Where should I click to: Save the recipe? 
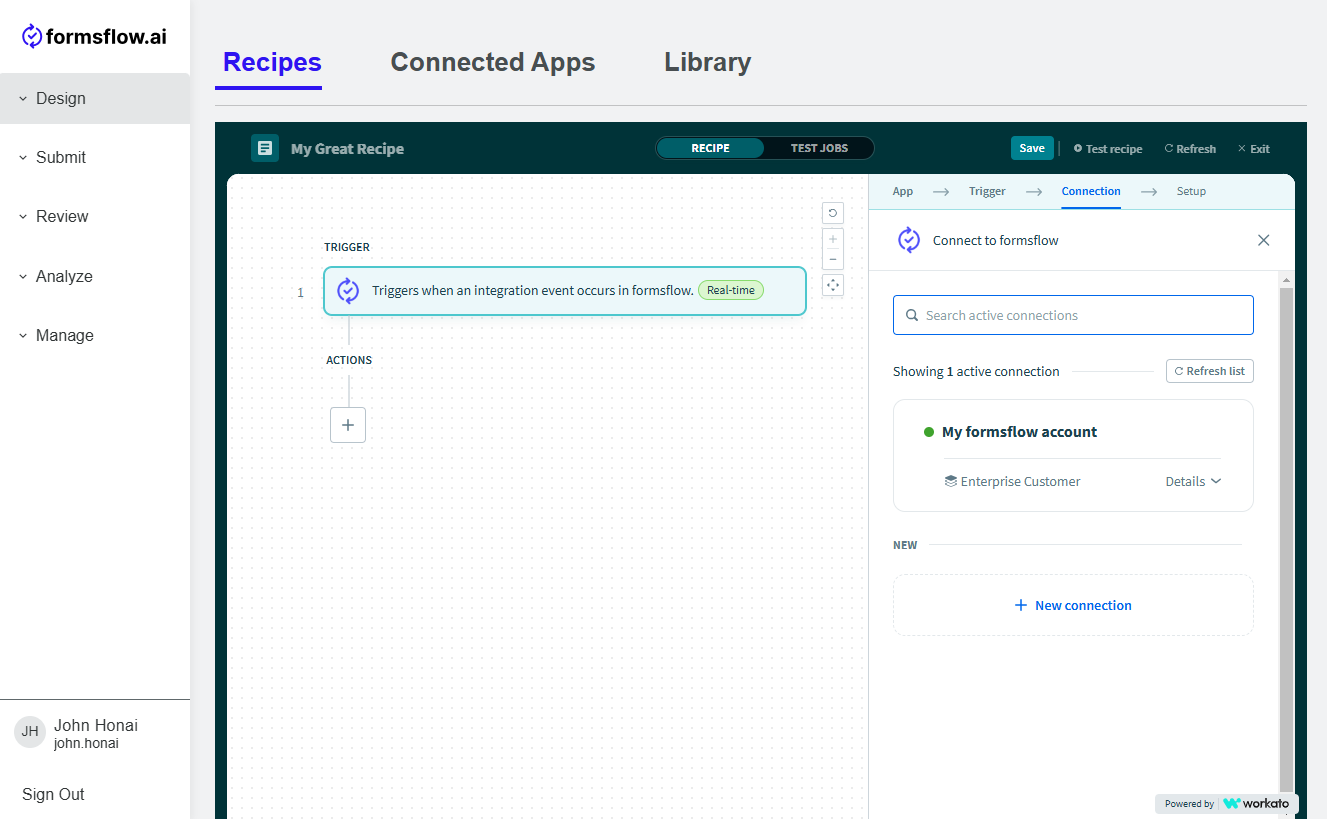pos(1032,148)
